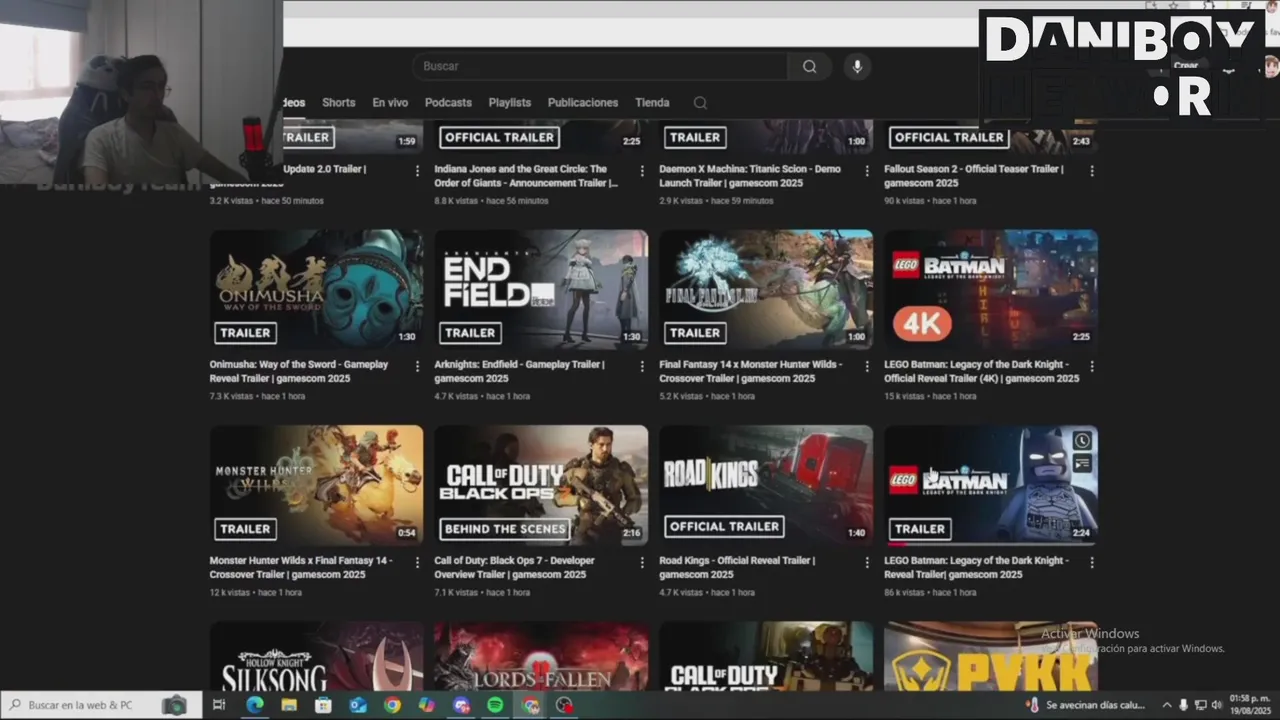Click the YouTube search magnifier button

pyautogui.click(x=809, y=67)
